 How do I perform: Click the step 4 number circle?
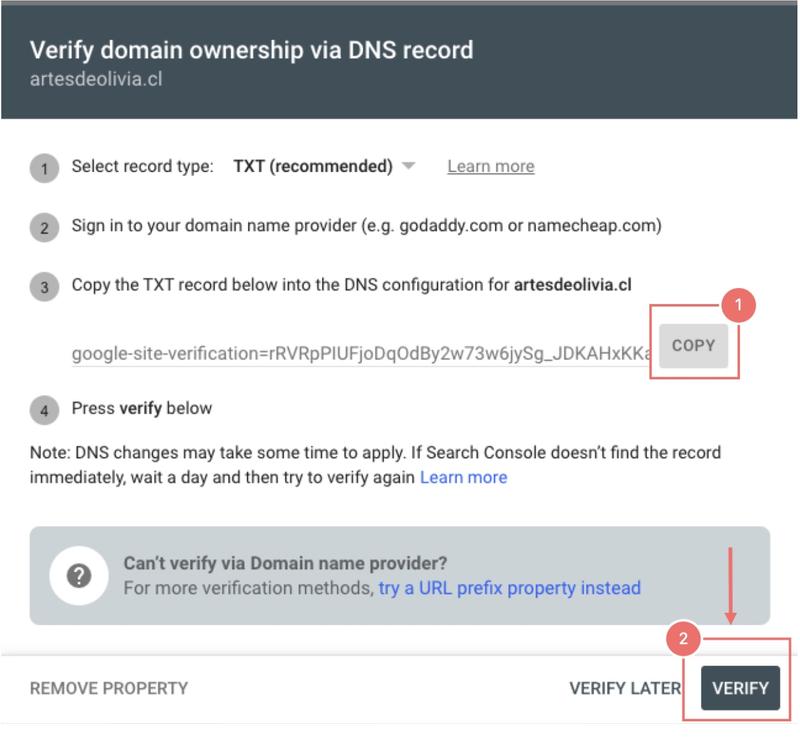(44, 410)
